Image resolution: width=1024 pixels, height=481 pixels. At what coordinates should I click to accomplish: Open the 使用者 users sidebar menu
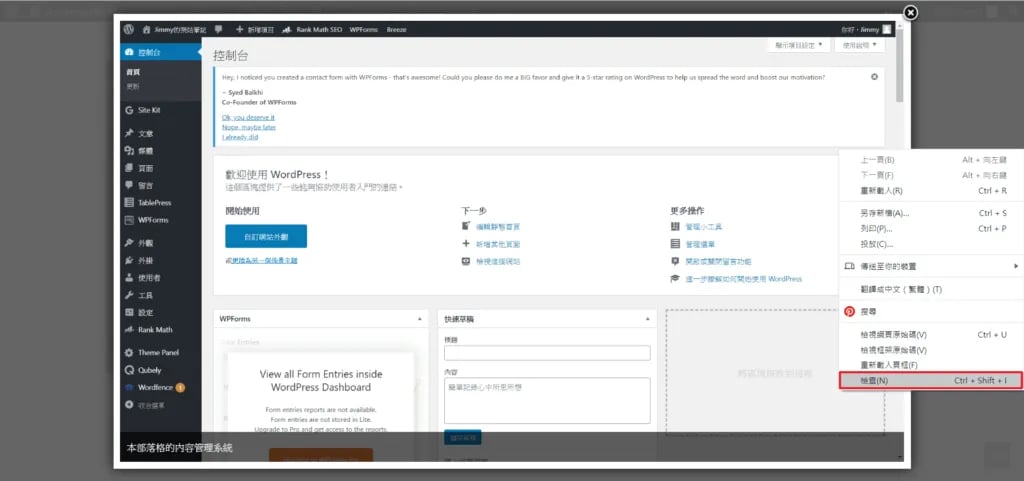pyautogui.click(x=161, y=278)
